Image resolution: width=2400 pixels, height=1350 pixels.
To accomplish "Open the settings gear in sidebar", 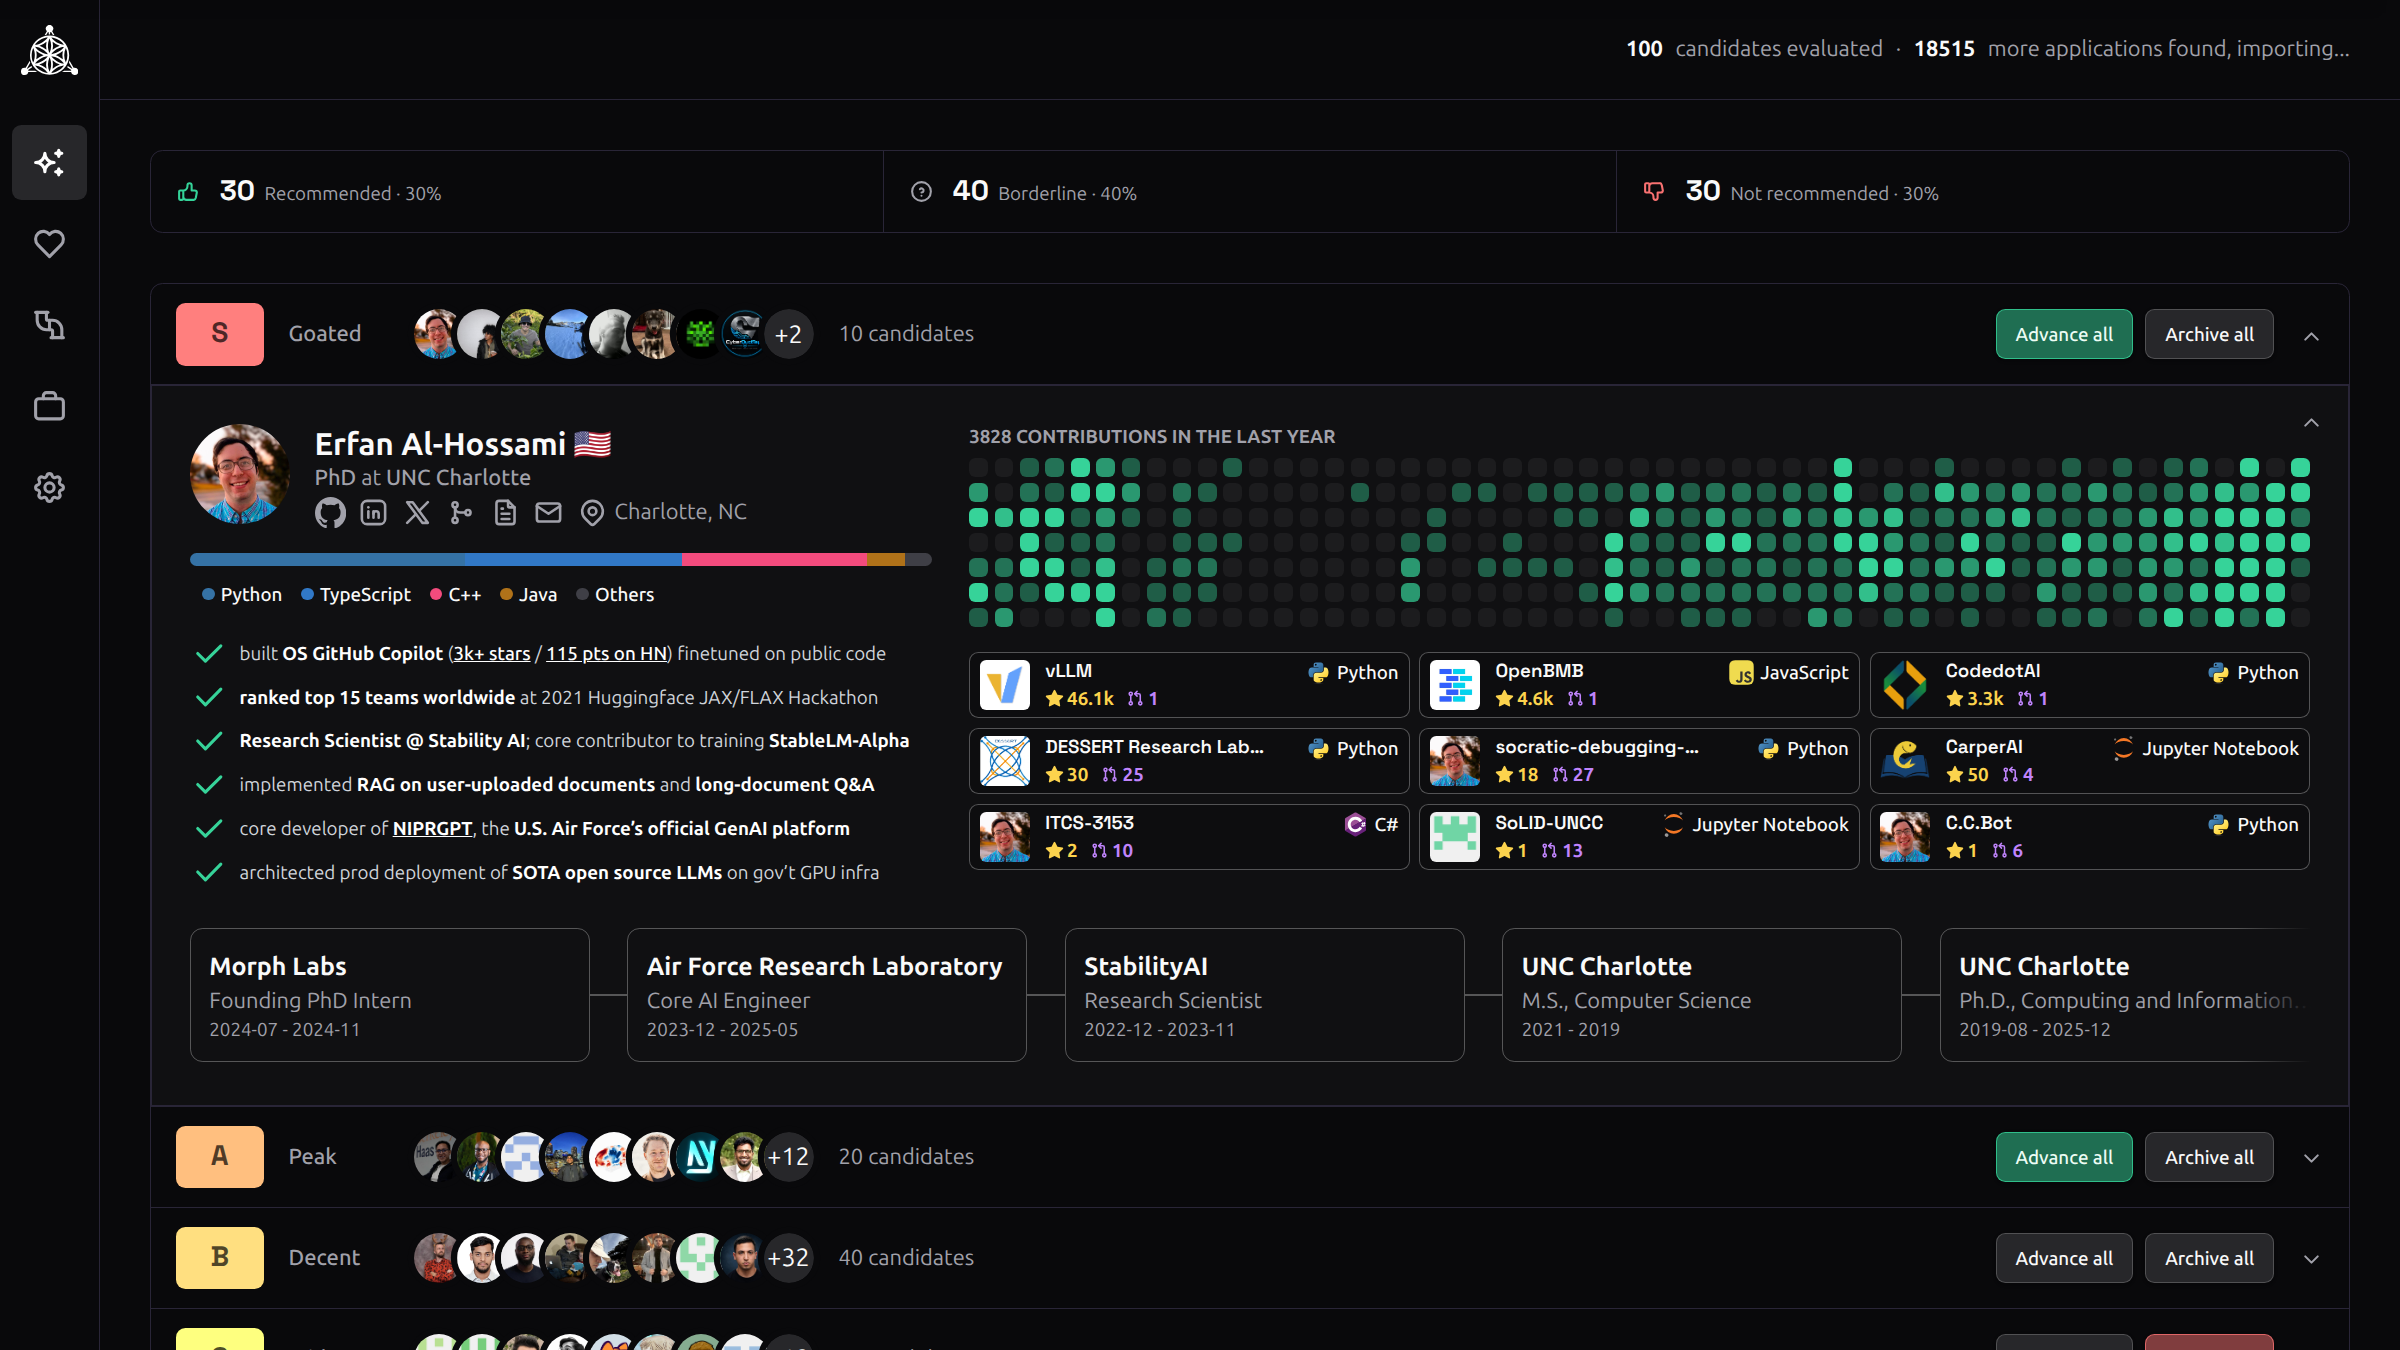I will (49, 488).
